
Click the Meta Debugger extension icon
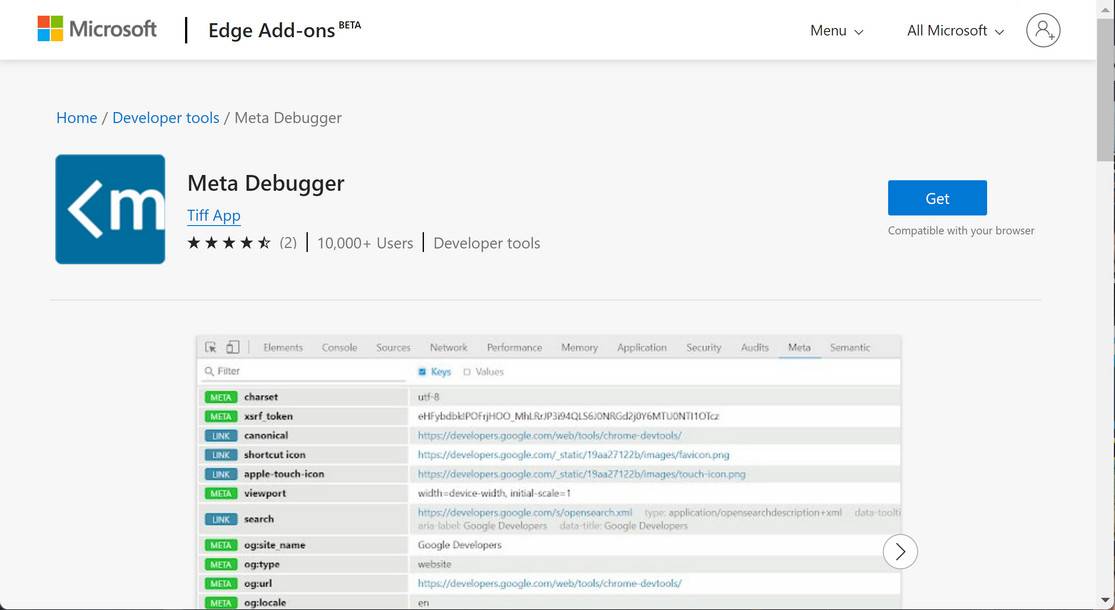[x=110, y=209]
